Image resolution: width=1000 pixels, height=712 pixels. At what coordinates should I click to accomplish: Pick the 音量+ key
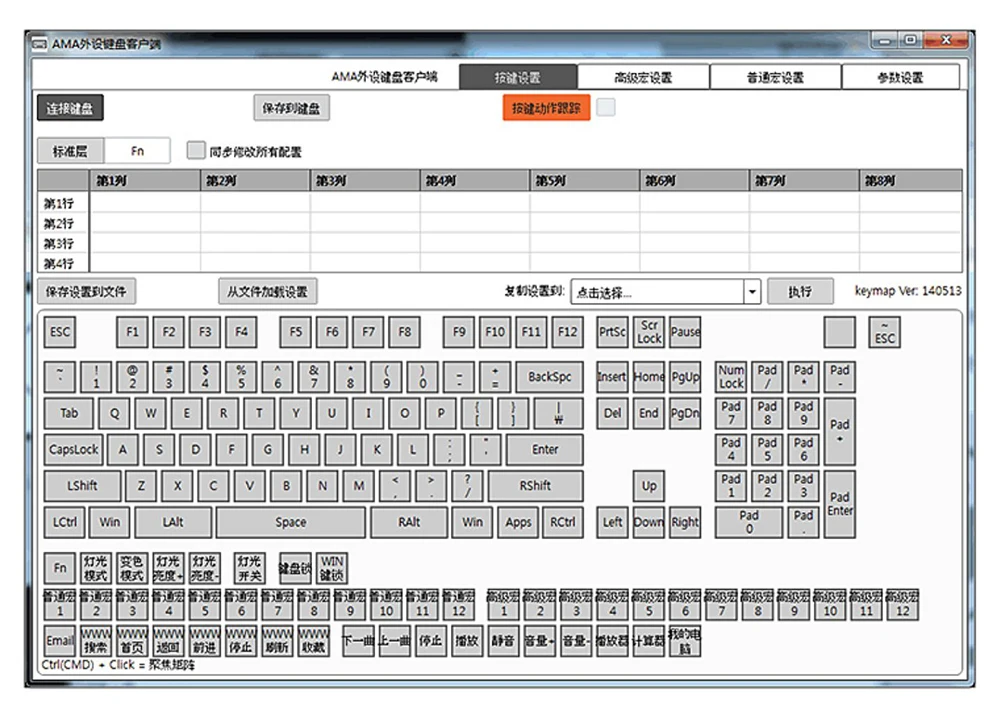[x=540, y=640]
